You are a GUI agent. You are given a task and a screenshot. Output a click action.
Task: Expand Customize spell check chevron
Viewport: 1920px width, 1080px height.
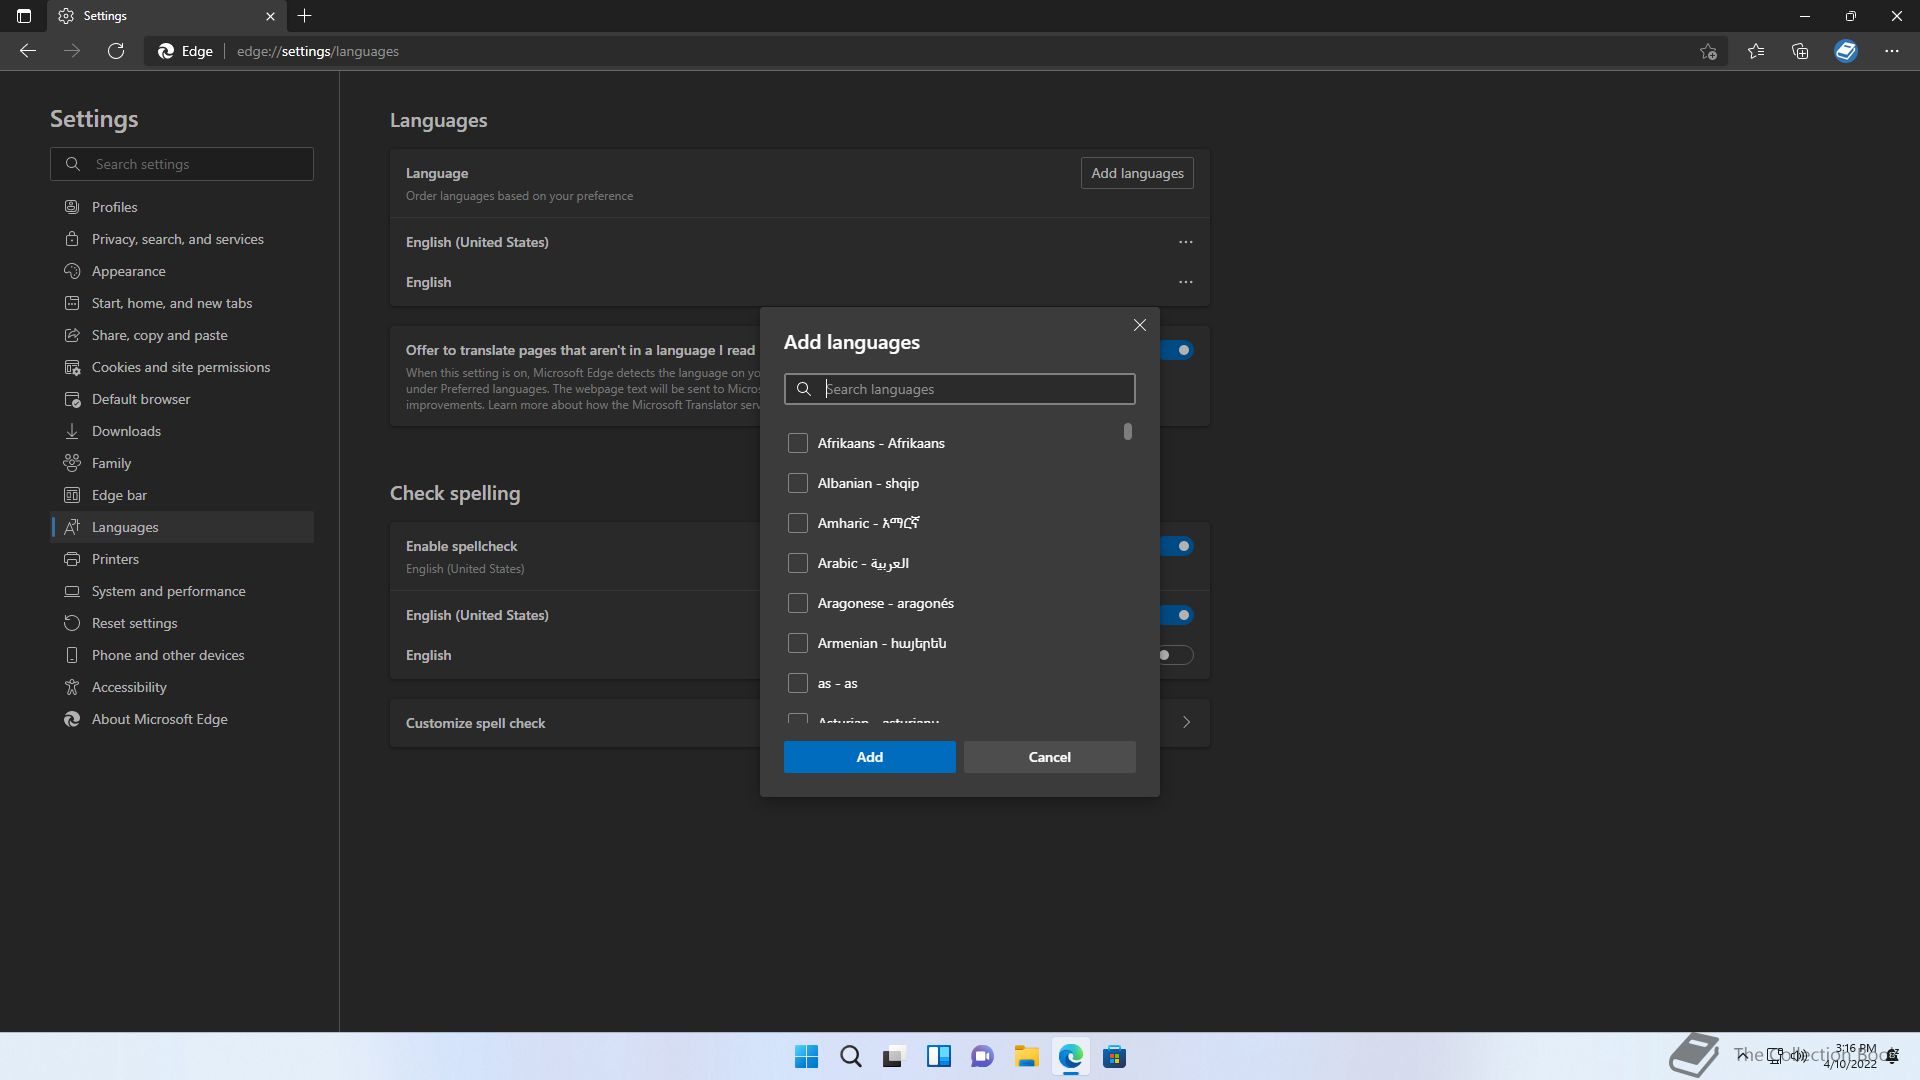(x=1186, y=722)
